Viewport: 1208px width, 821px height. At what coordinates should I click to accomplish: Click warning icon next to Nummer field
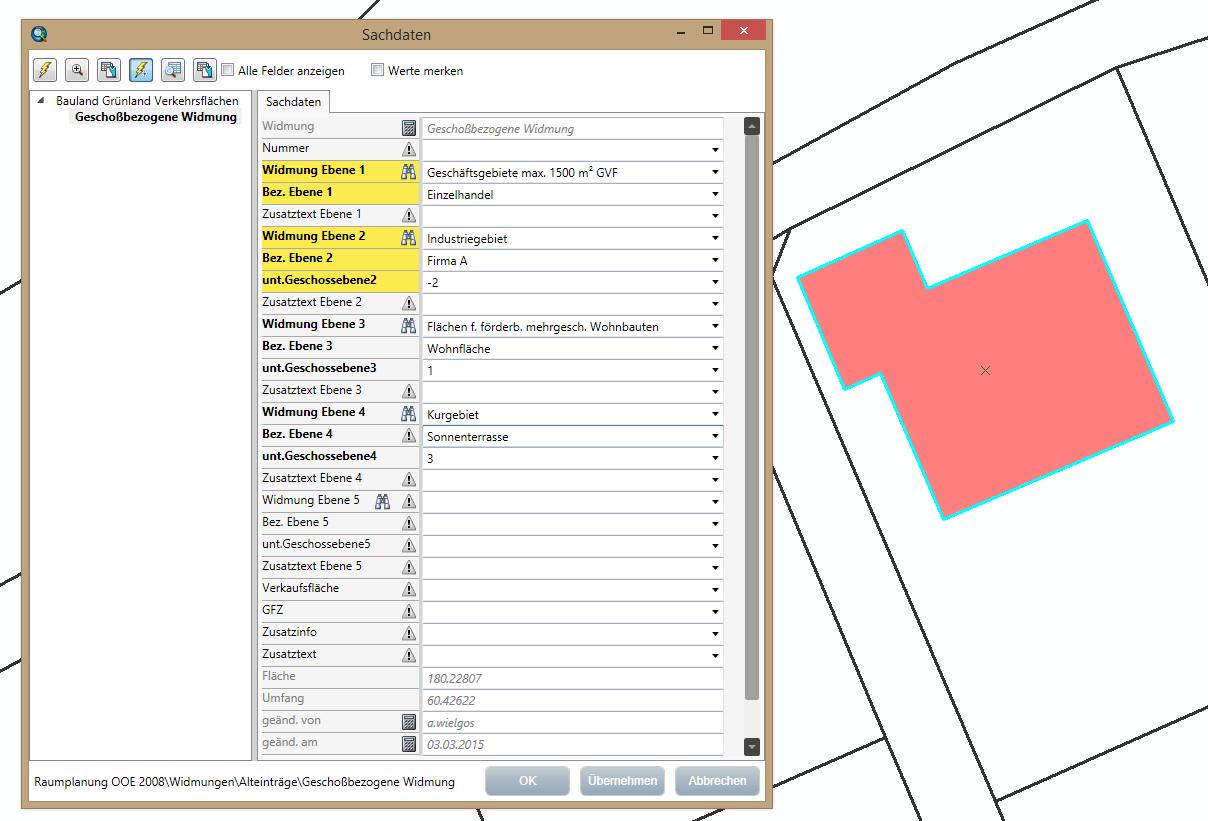(408, 149)
